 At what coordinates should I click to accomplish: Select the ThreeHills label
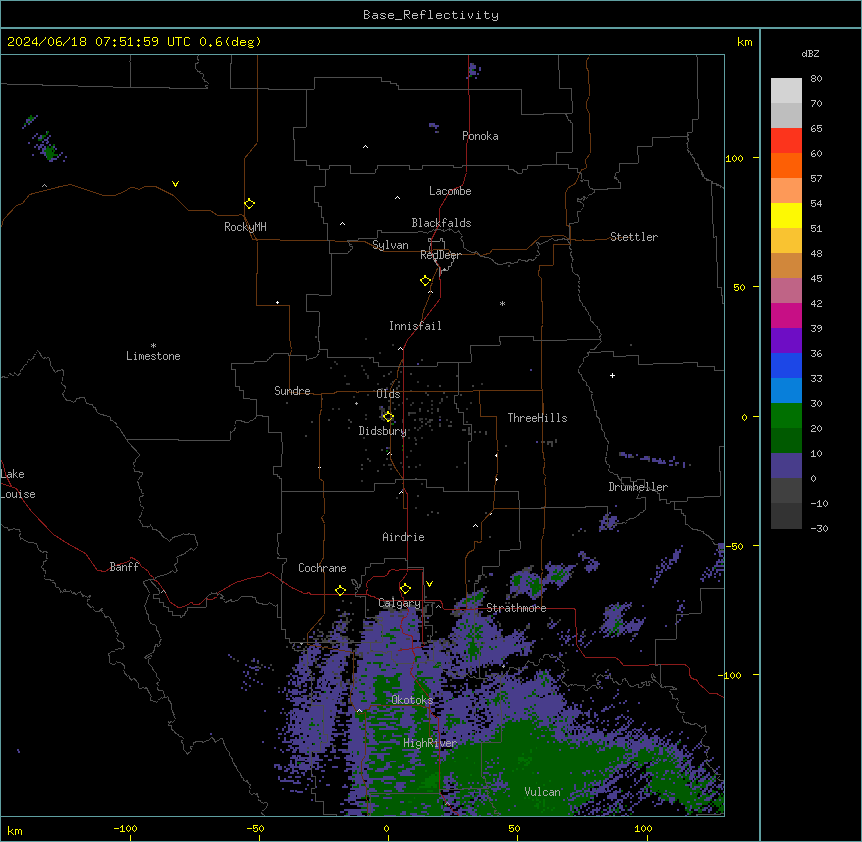[537, 418]
